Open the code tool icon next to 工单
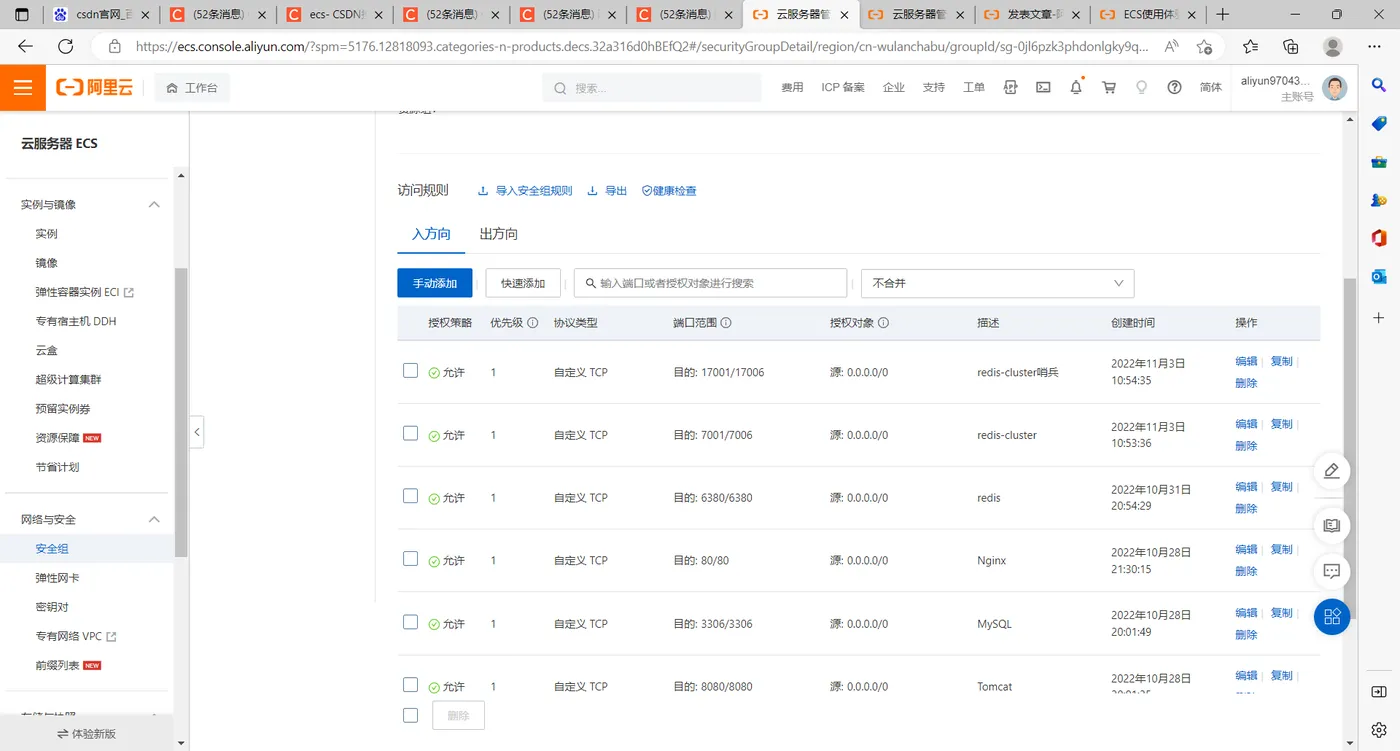Image resolution: width=1400 pixels, height=751 pixels. tap(1010, 88)
